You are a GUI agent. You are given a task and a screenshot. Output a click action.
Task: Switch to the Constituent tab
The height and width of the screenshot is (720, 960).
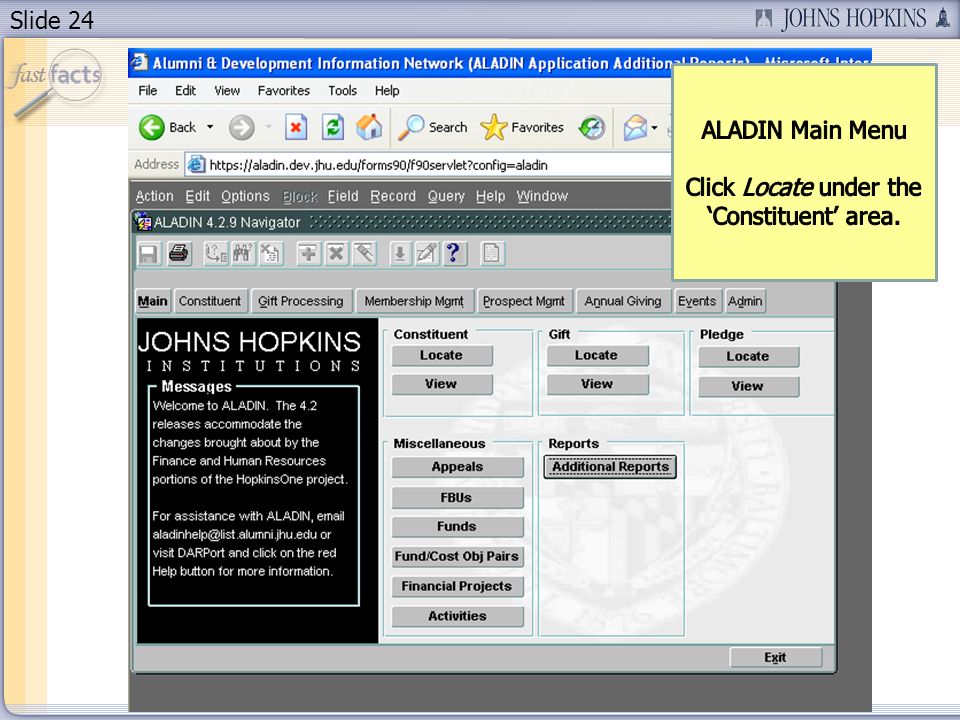pyautogui.click(x=210, y=301)
